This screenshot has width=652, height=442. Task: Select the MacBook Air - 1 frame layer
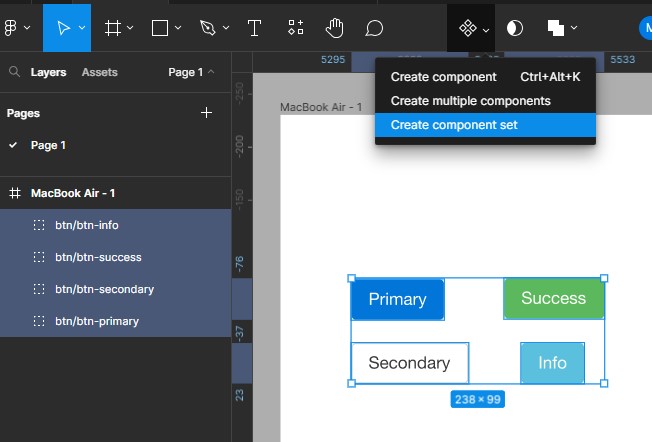click(x=72, y=193)
